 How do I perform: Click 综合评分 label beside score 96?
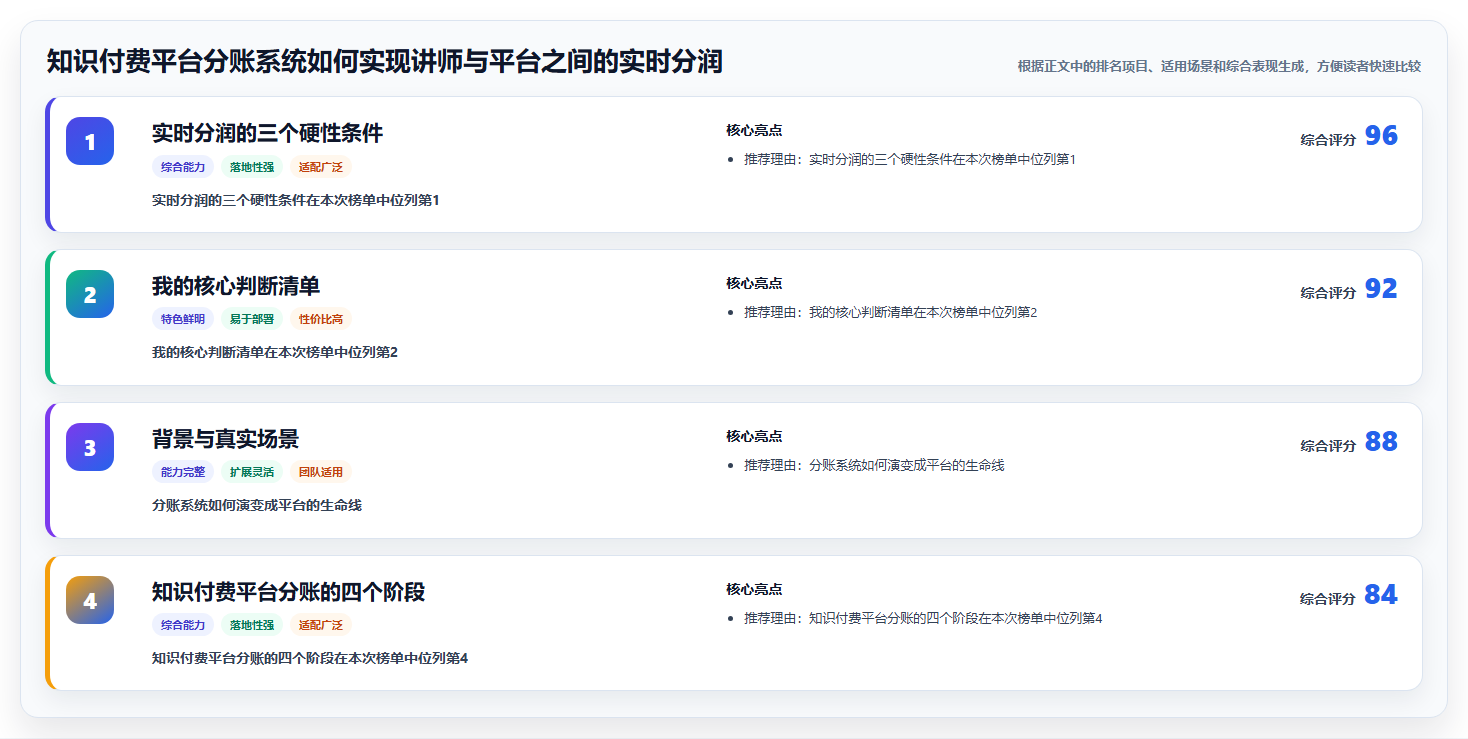pyautogui.click(x=1328, y=140)
